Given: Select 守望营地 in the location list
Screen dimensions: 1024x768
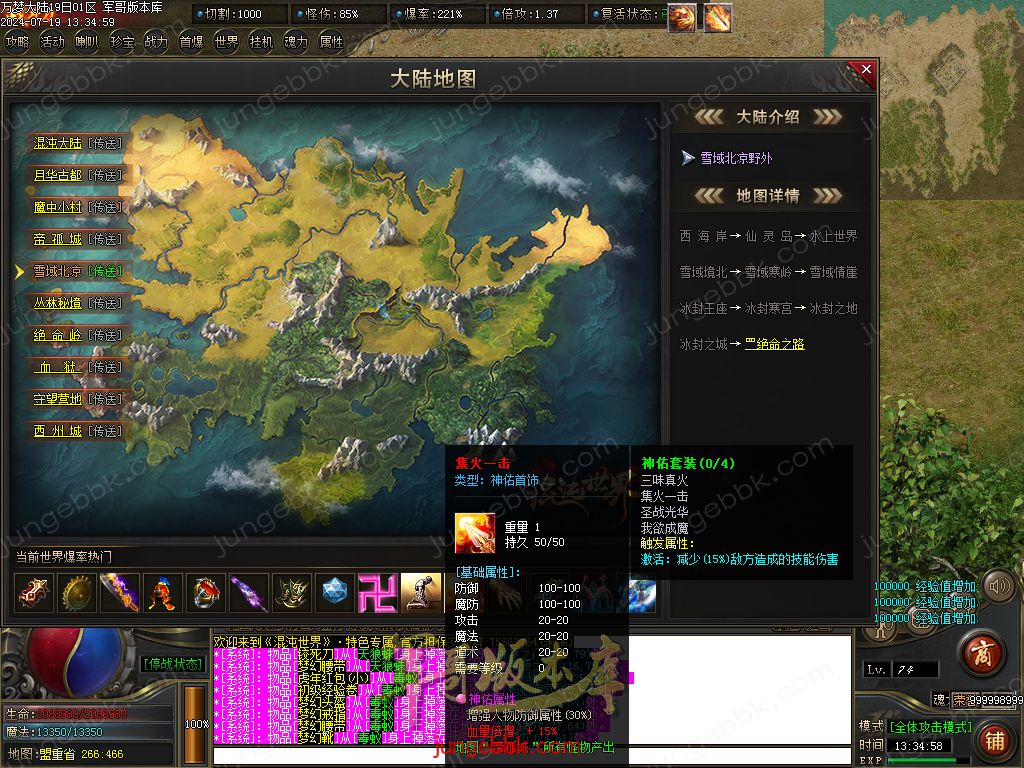Looking at the screenshot, I should pos(57,399).
